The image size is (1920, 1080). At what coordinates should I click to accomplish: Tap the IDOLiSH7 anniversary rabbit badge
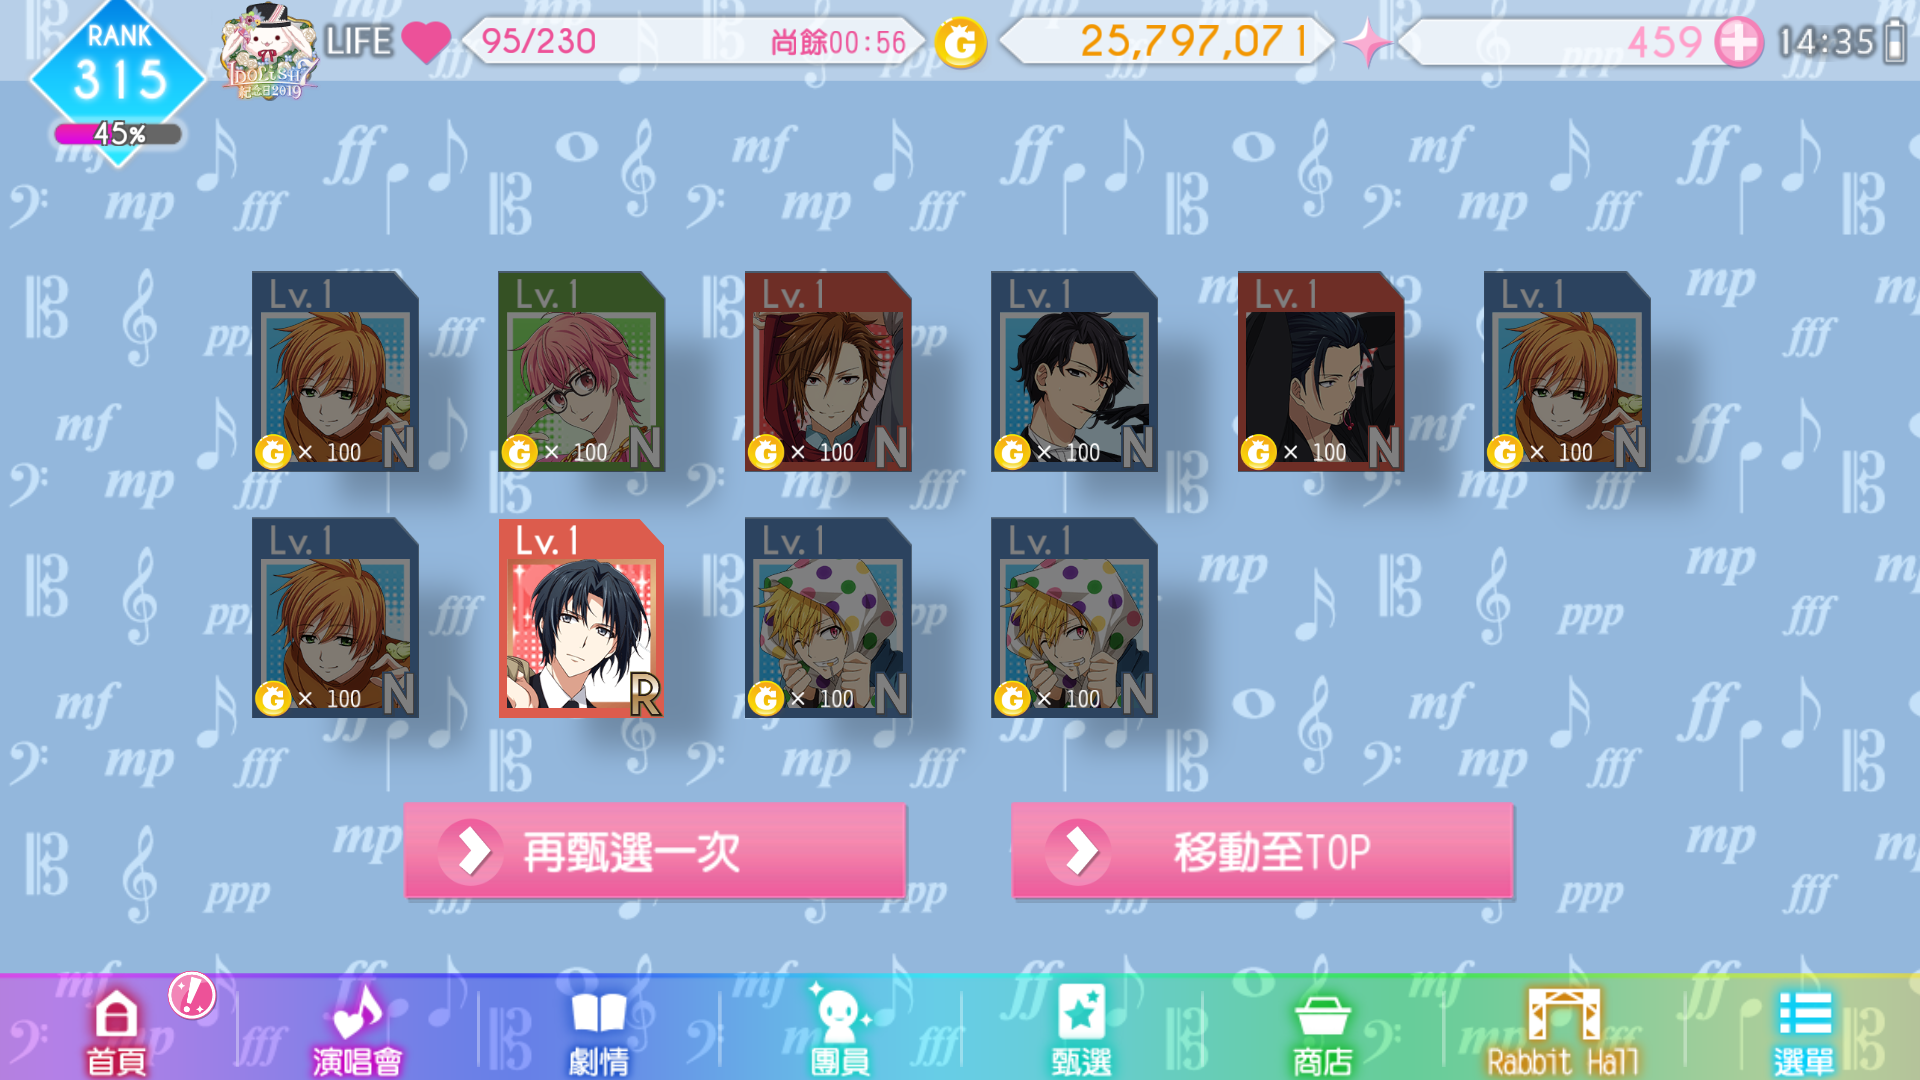(268, 52)
